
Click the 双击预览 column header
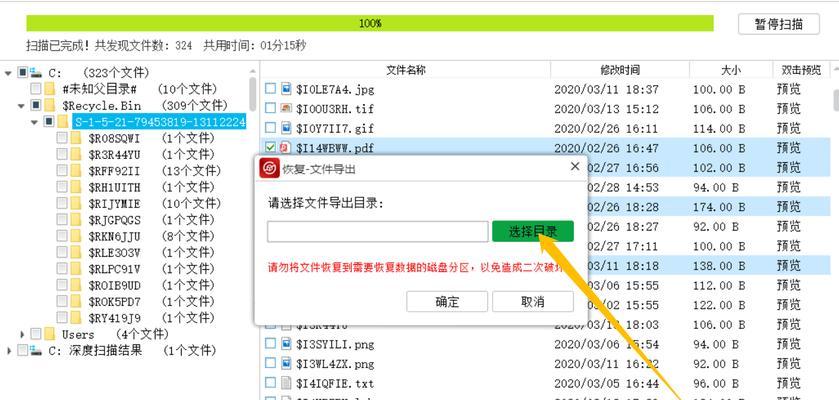tap(801, 70)
